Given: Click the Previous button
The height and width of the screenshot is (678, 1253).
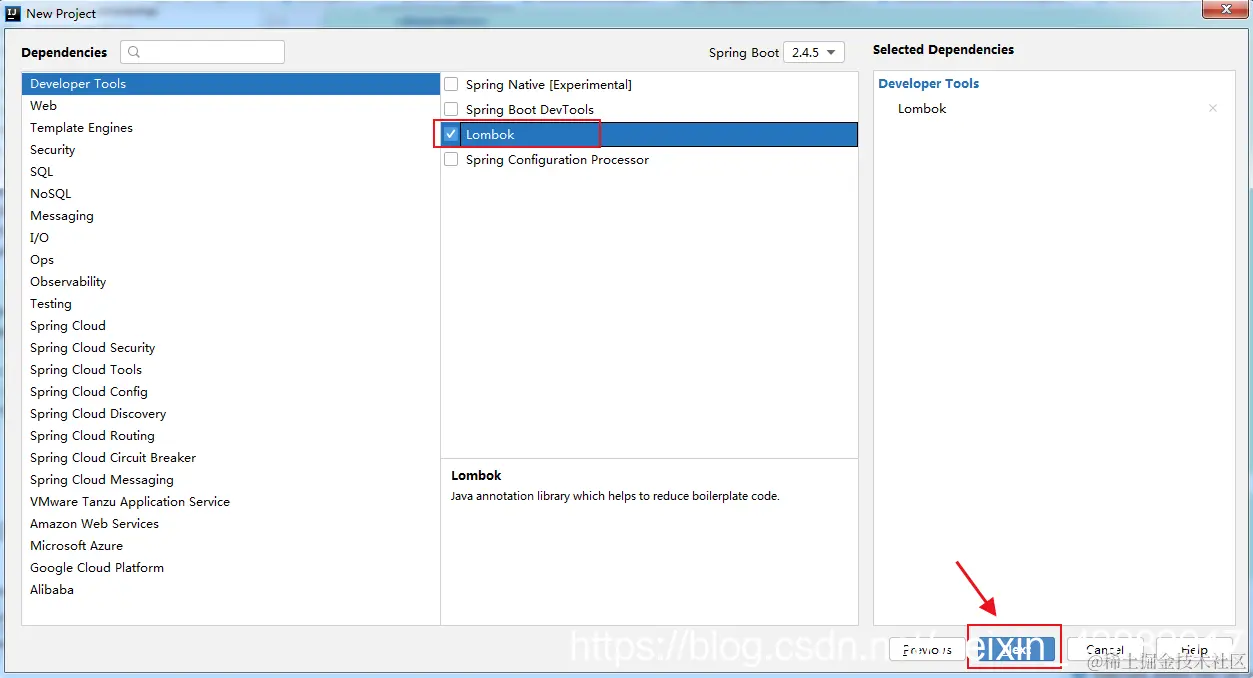Looking at the screenshot, I should coord(927,650).
